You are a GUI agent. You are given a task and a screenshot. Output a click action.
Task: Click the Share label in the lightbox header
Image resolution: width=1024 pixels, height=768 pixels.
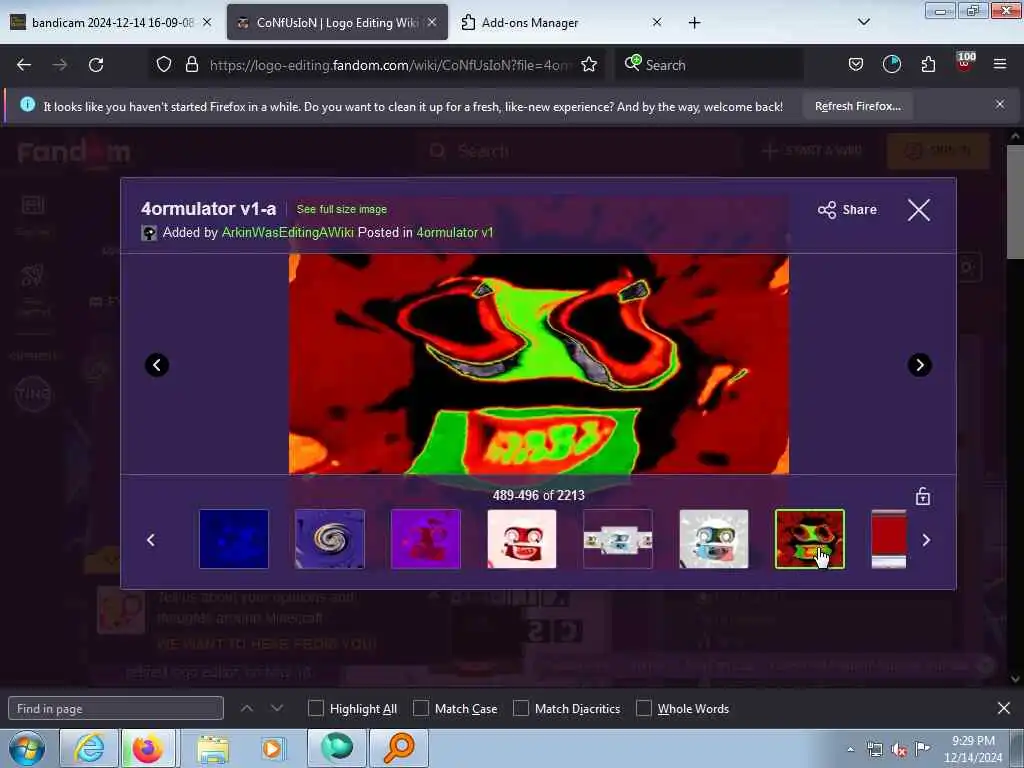point(859,210)
